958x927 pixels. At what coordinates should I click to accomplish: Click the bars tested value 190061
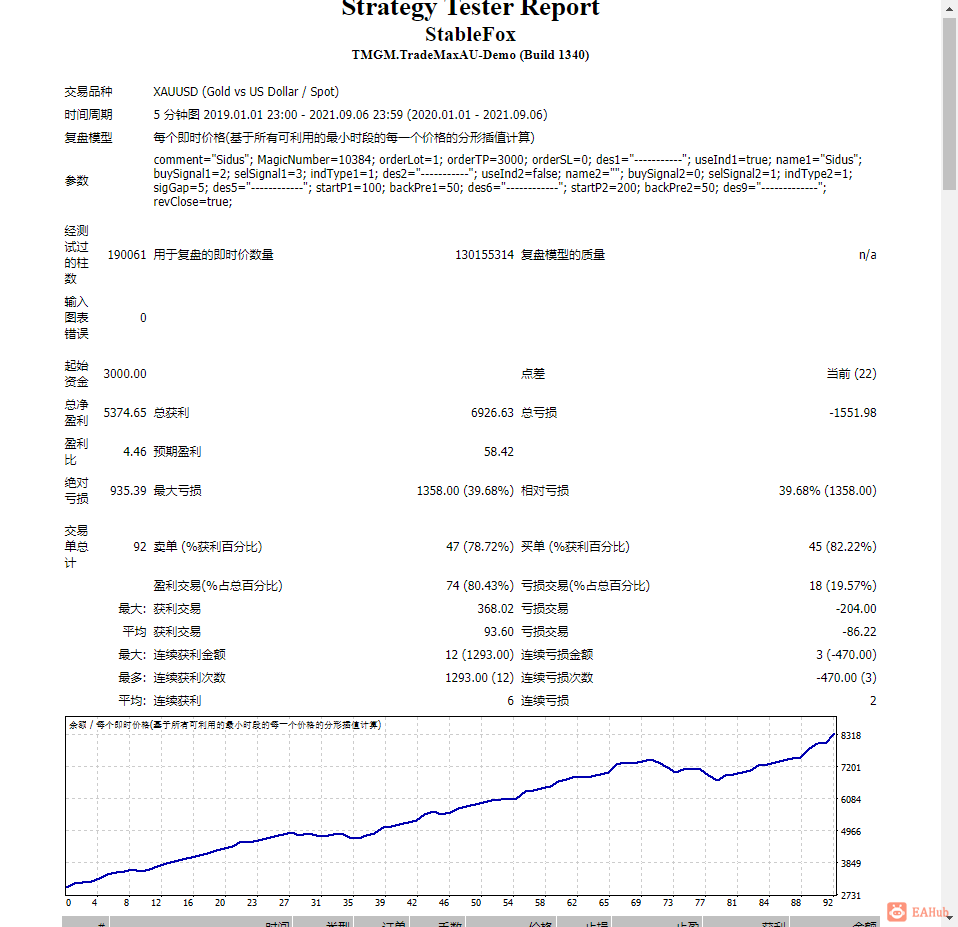(126, 255)
